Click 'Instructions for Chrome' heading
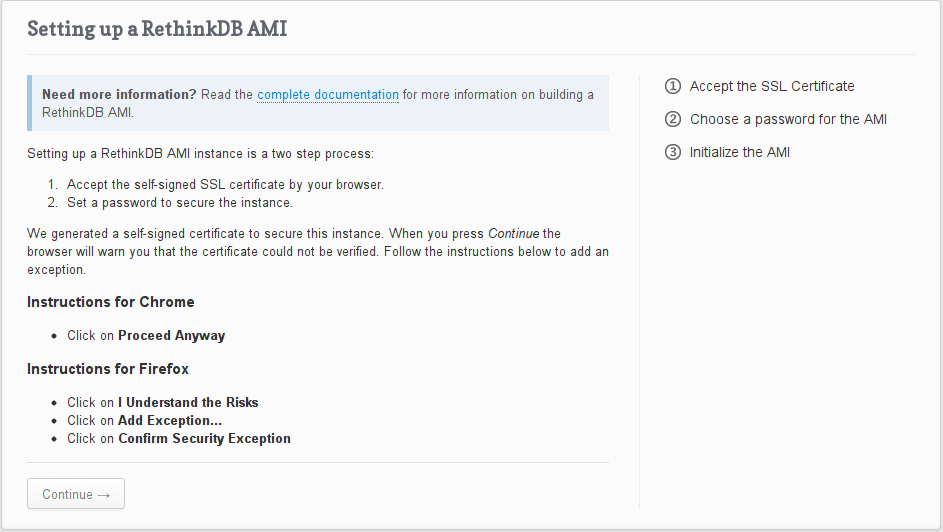This screenshot has width=943, height=532. tap(111, 302)
